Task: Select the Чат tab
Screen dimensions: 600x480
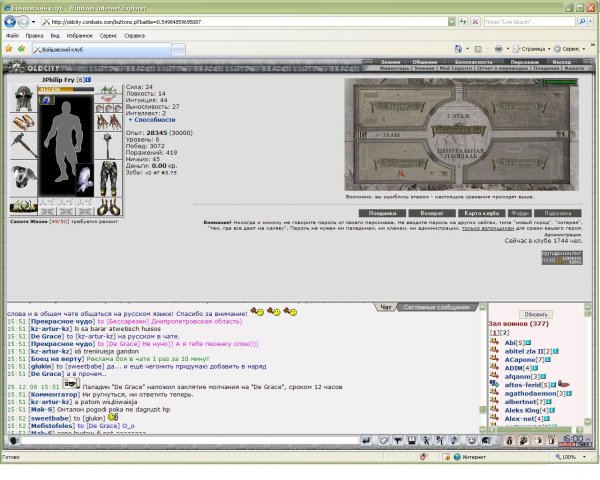Action: (x=386, y=307)
